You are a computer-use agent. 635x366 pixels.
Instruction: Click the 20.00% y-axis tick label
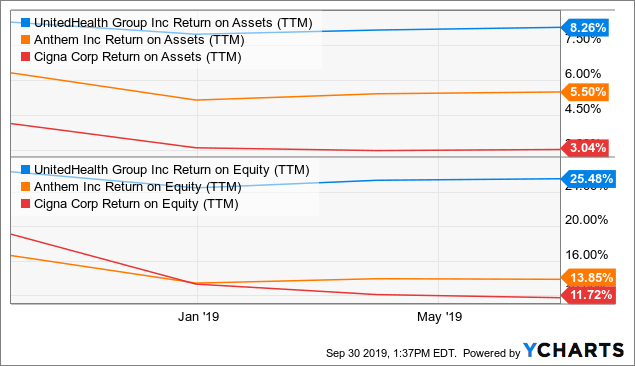point(586,220)
